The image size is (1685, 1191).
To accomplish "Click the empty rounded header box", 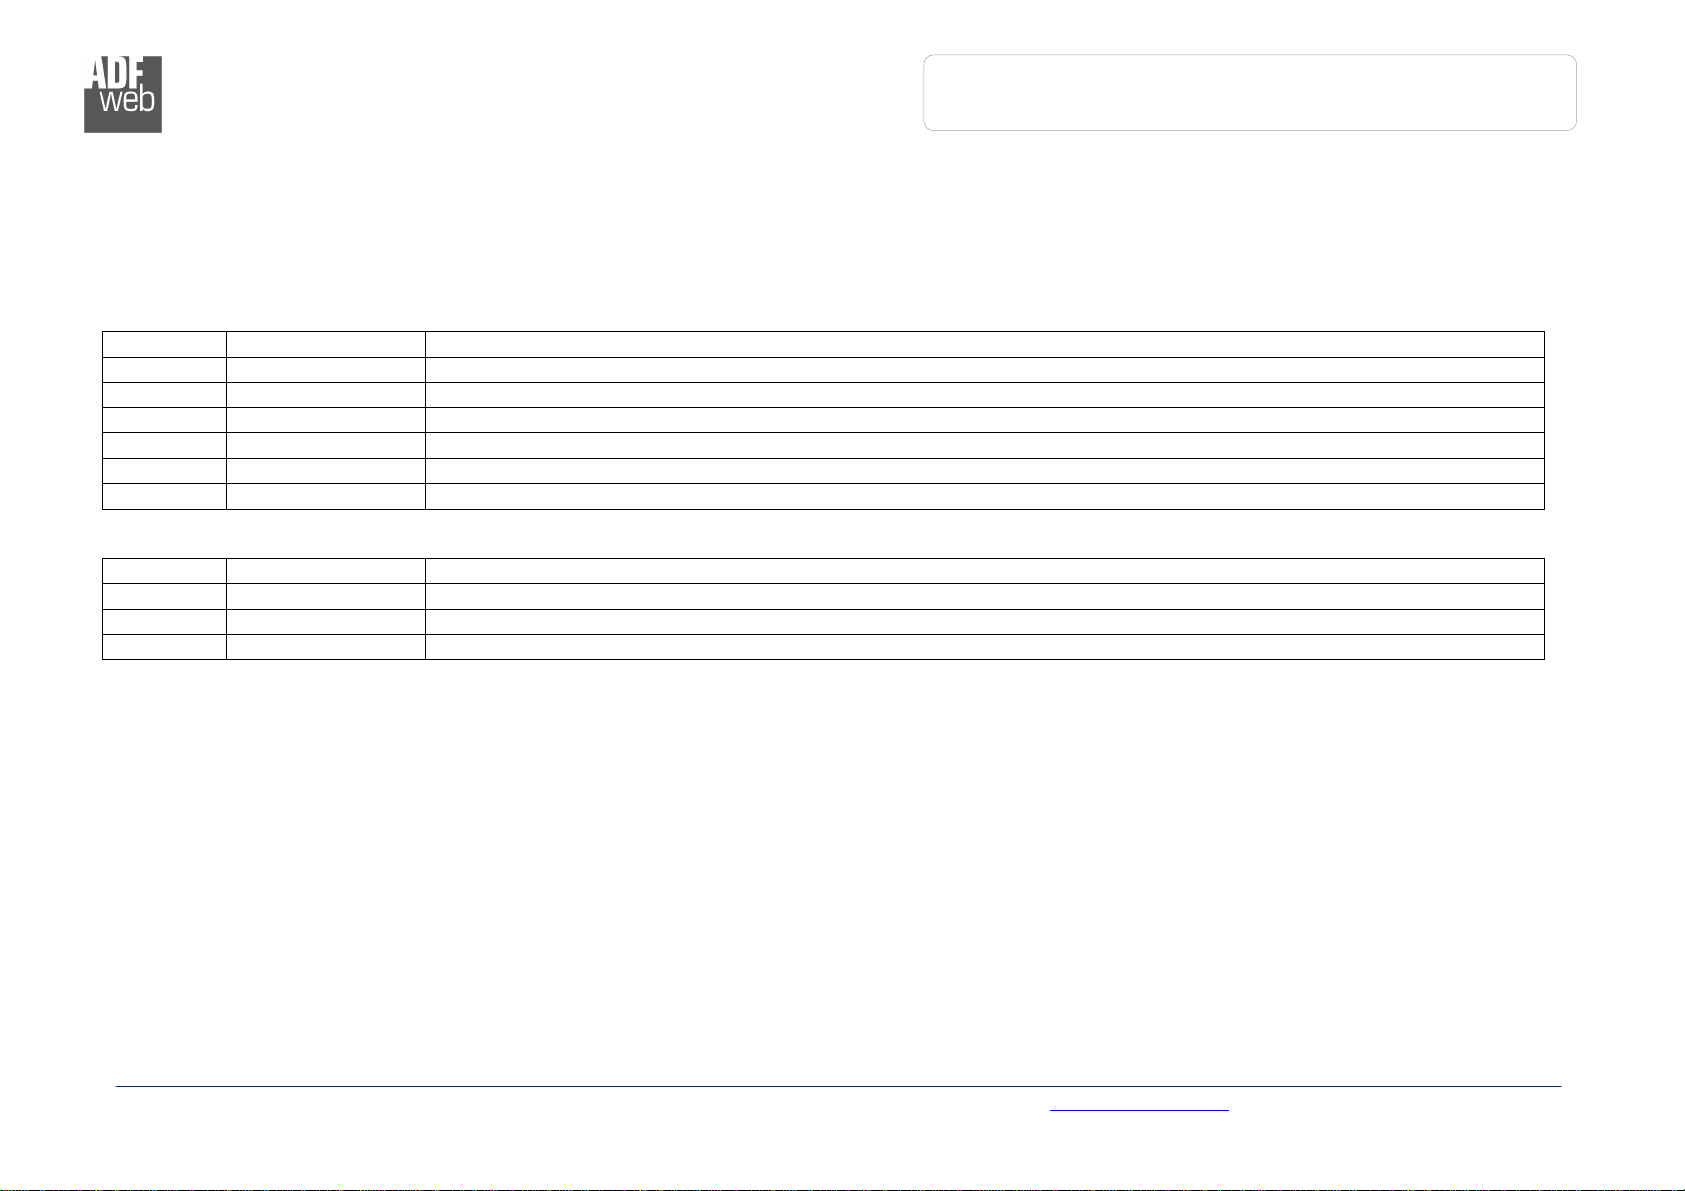I will click(1249, 92).
